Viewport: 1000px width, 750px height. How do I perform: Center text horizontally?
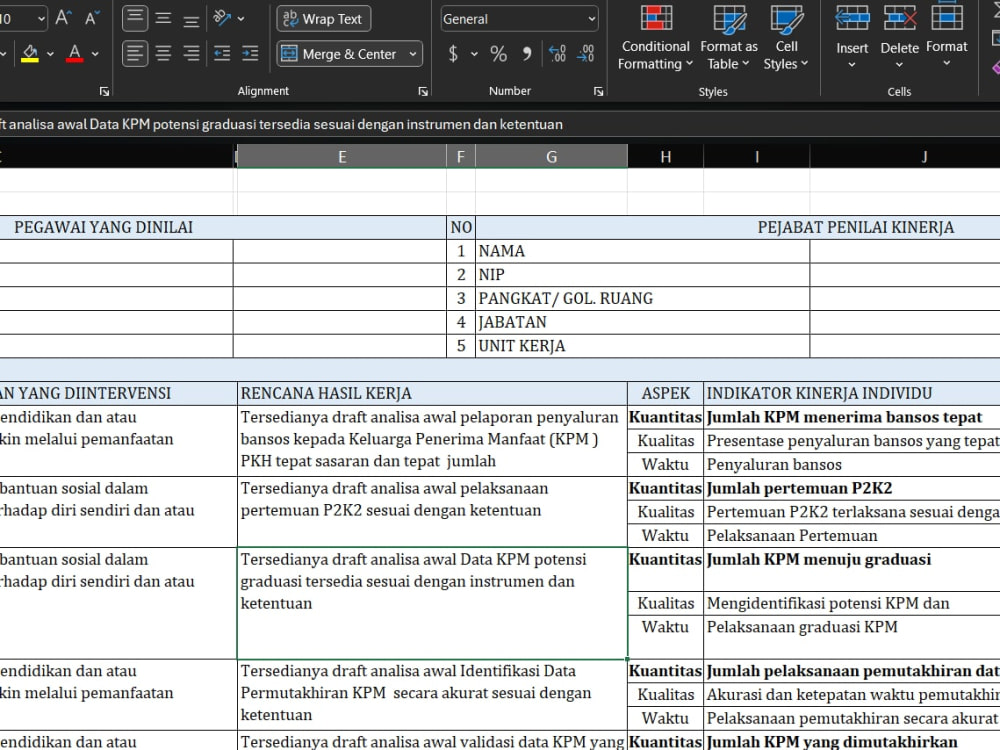[163, 54]
